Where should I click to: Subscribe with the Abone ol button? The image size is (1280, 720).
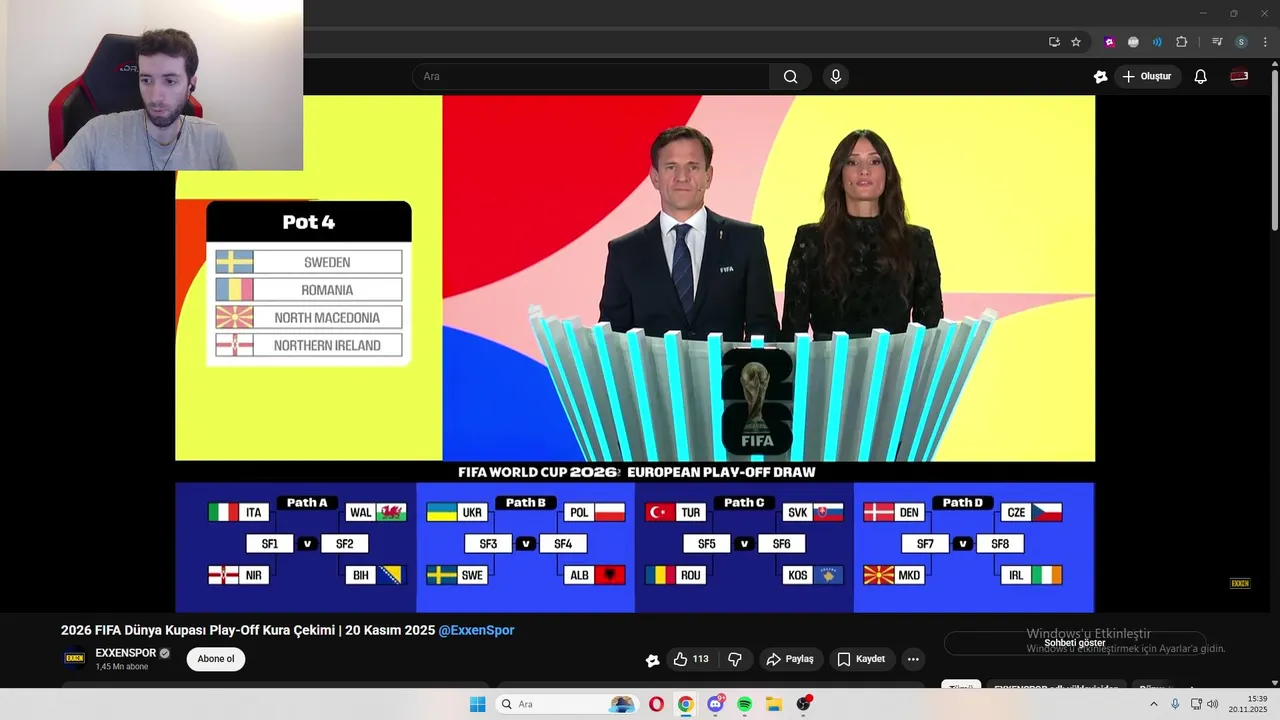coord(216,659)
